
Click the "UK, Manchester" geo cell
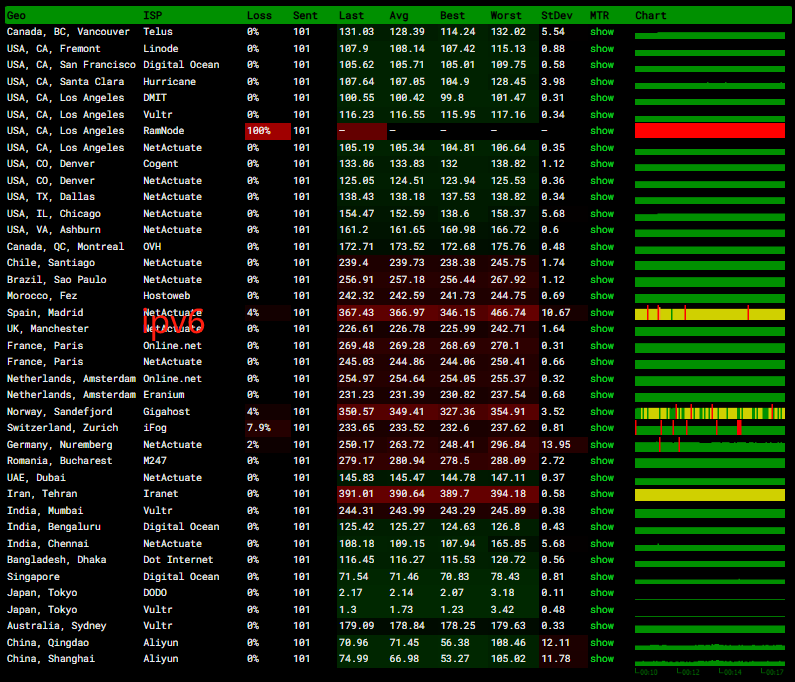tap(48, 329)
